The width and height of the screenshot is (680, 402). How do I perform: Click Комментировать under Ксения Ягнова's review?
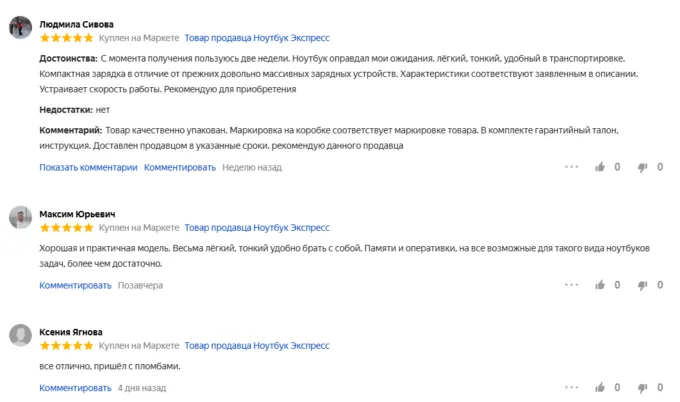pyautogui.click(x=75, y=388)
